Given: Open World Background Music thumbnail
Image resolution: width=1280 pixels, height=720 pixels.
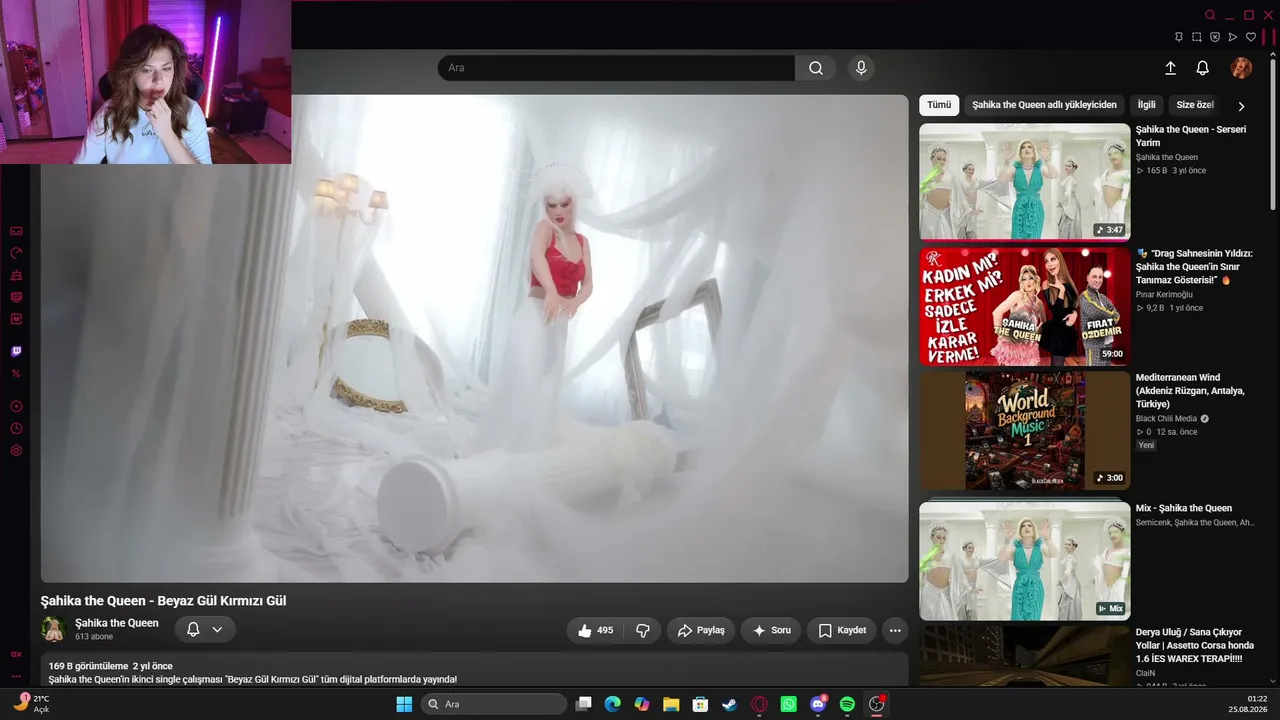Looking at the screenshot, I should pyautogui.click(x=1025, y=430).
